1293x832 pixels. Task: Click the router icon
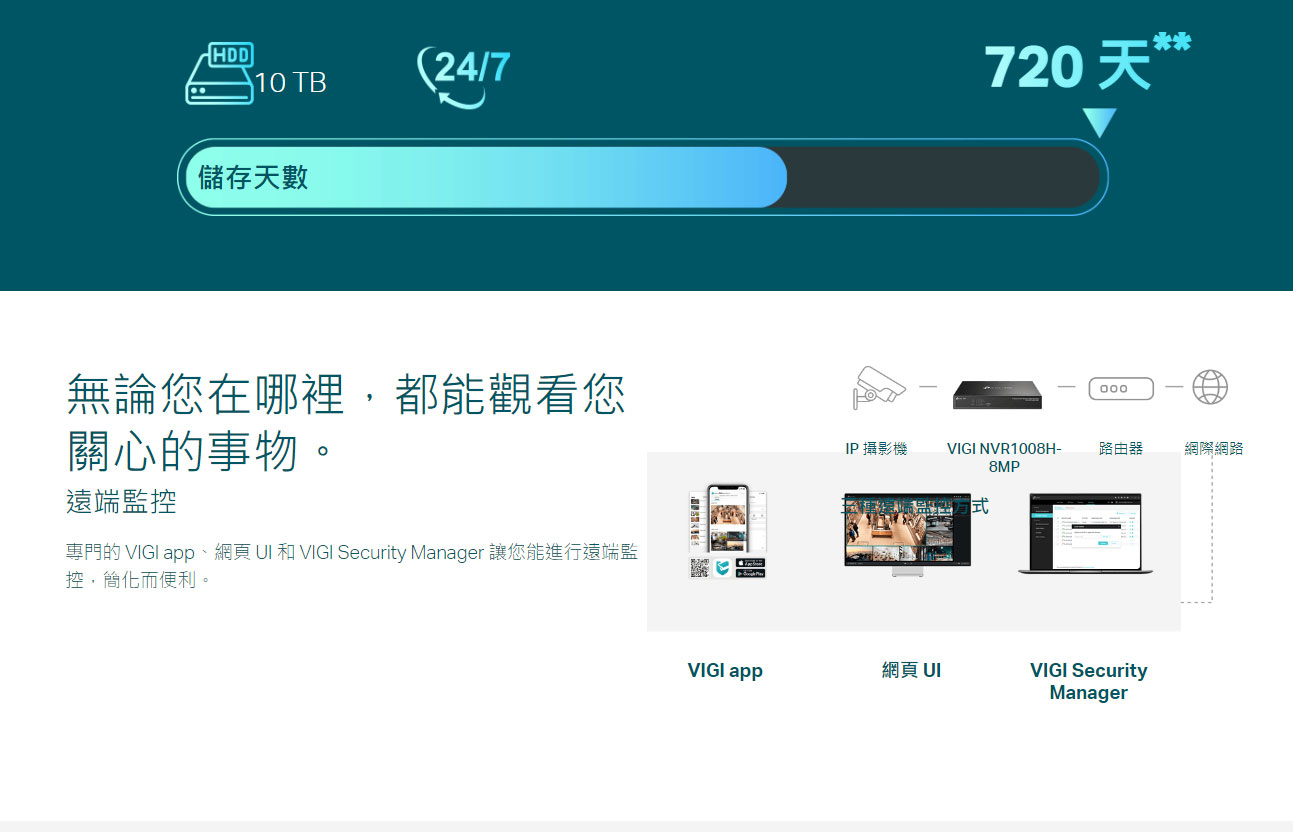tap(1120, 388)
